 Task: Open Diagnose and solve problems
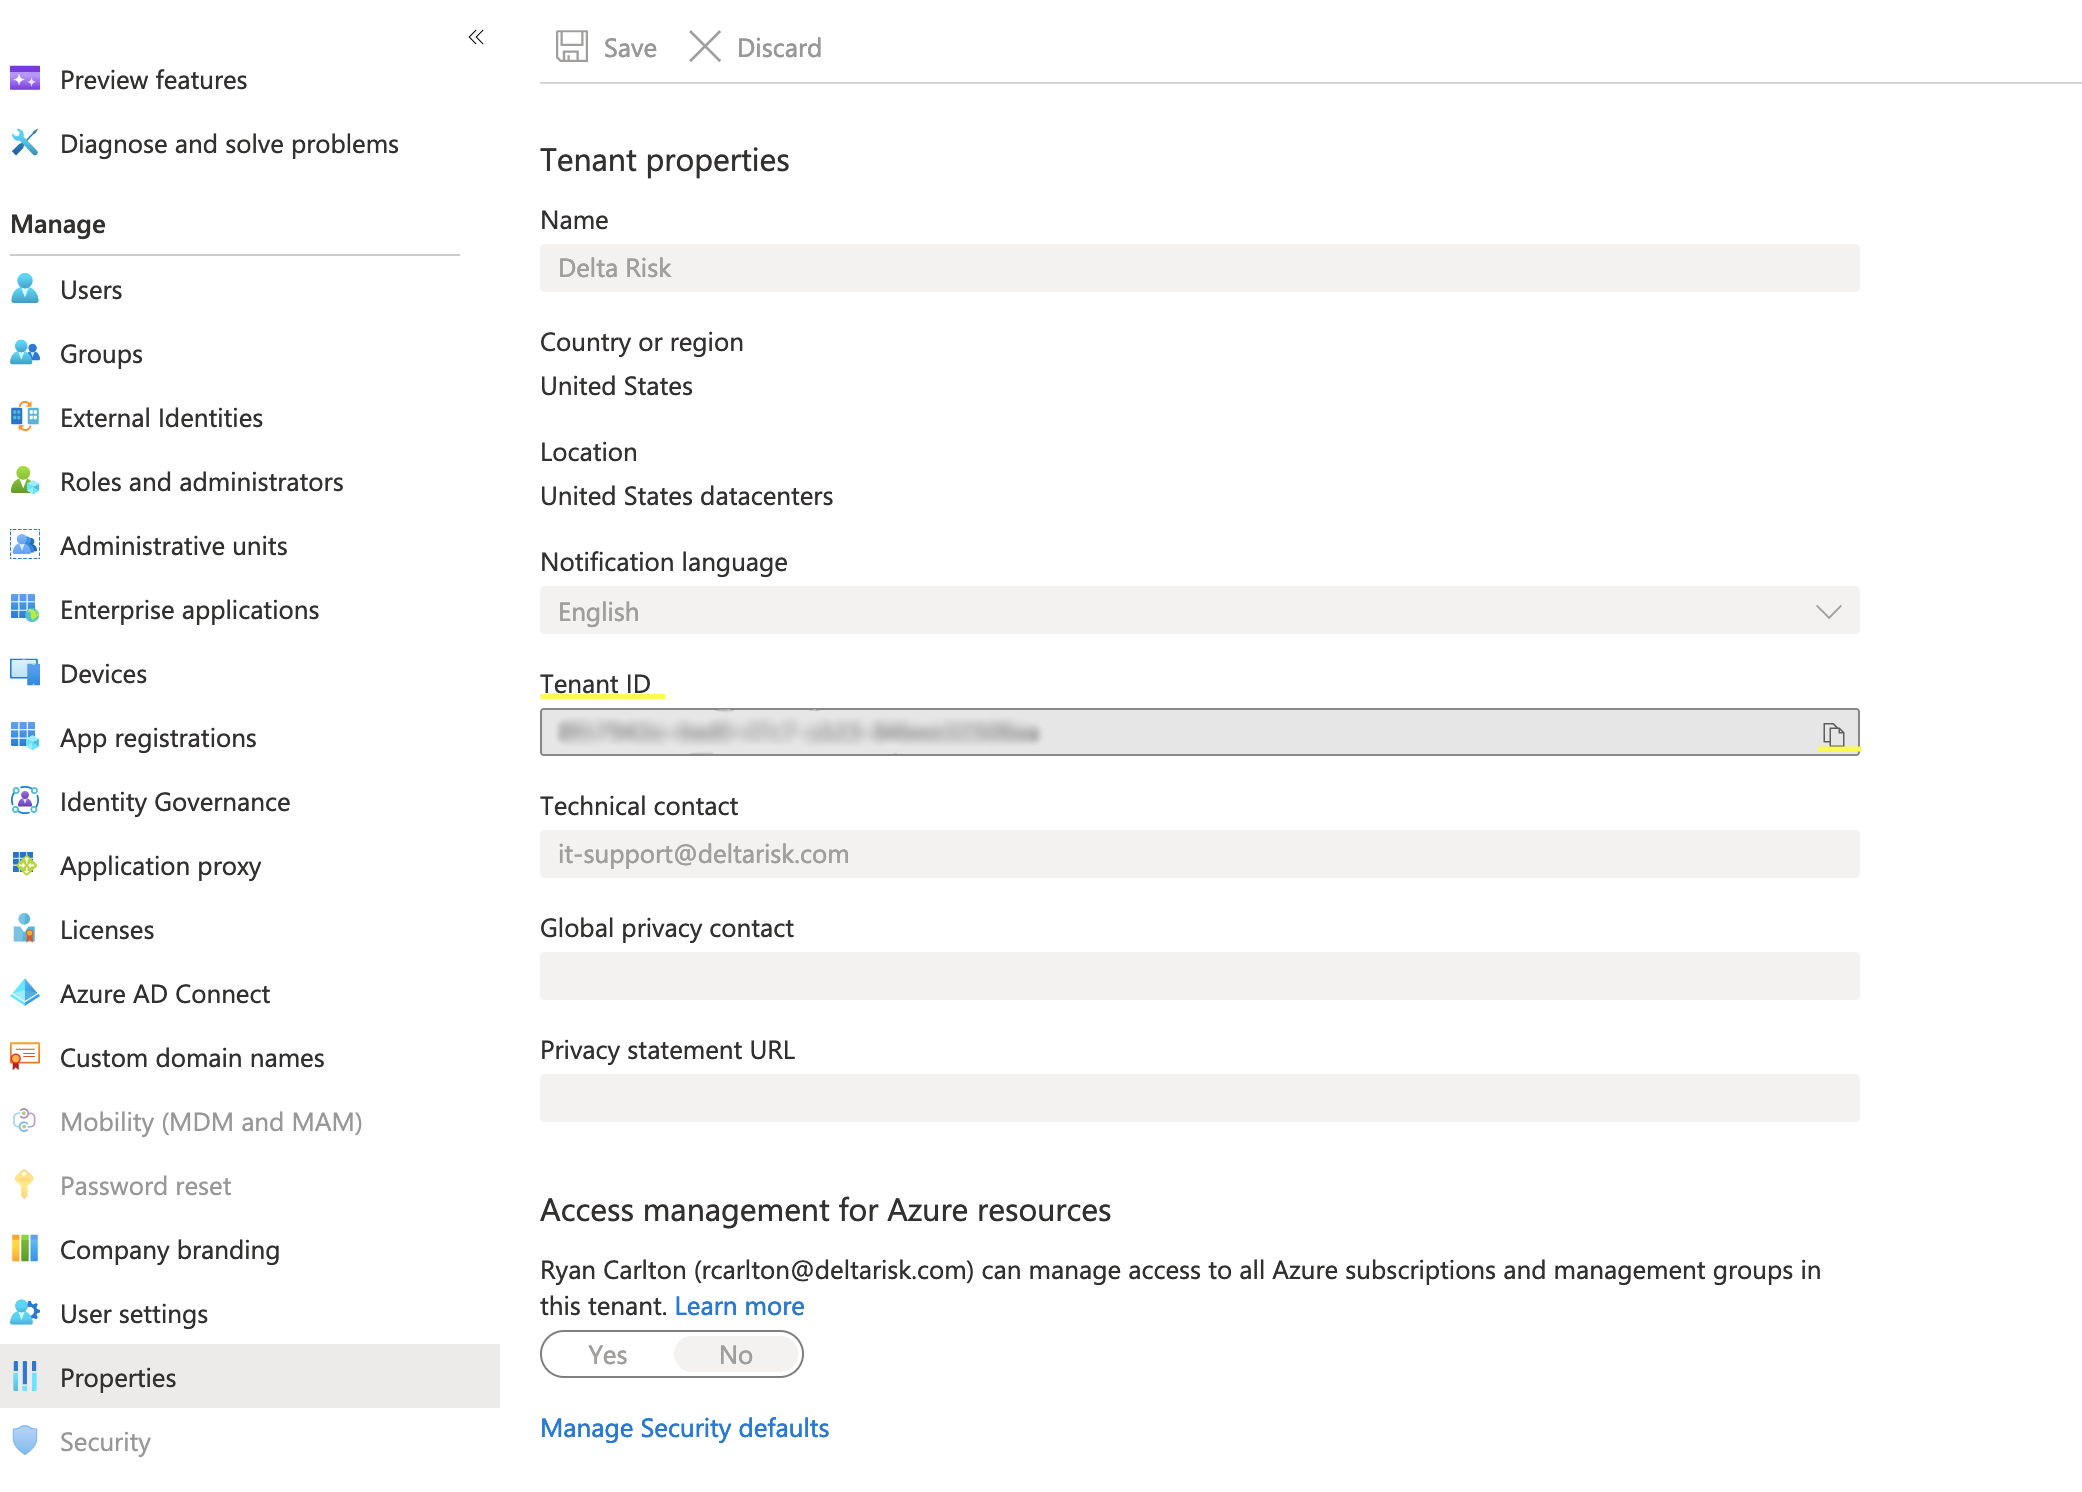click(x=229, y=144)
